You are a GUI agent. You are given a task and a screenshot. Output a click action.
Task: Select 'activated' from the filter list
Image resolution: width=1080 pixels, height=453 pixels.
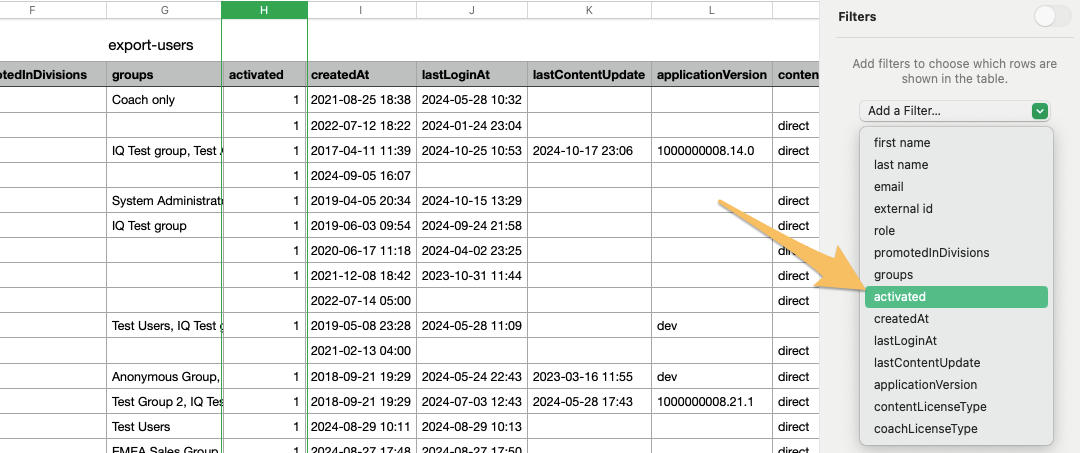point(955,297)
